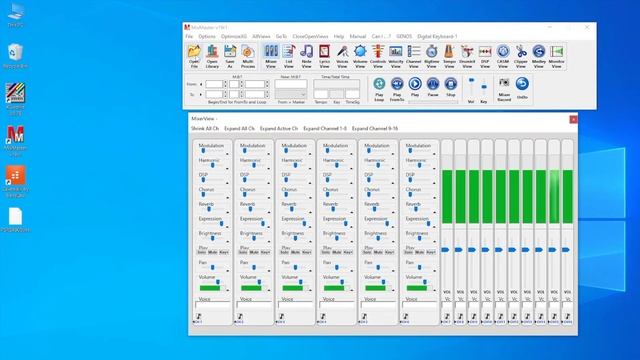This screenshot has height=360, width=640.
Task: Toggle Keys on mixer channel 4
Action: [x=348, y=252]
